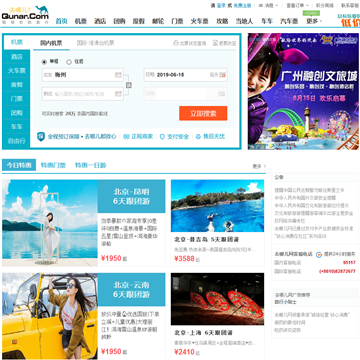Go to 首页 in the main navigation
The height and width of the screenshot is (360, 360).
[61, 21]
